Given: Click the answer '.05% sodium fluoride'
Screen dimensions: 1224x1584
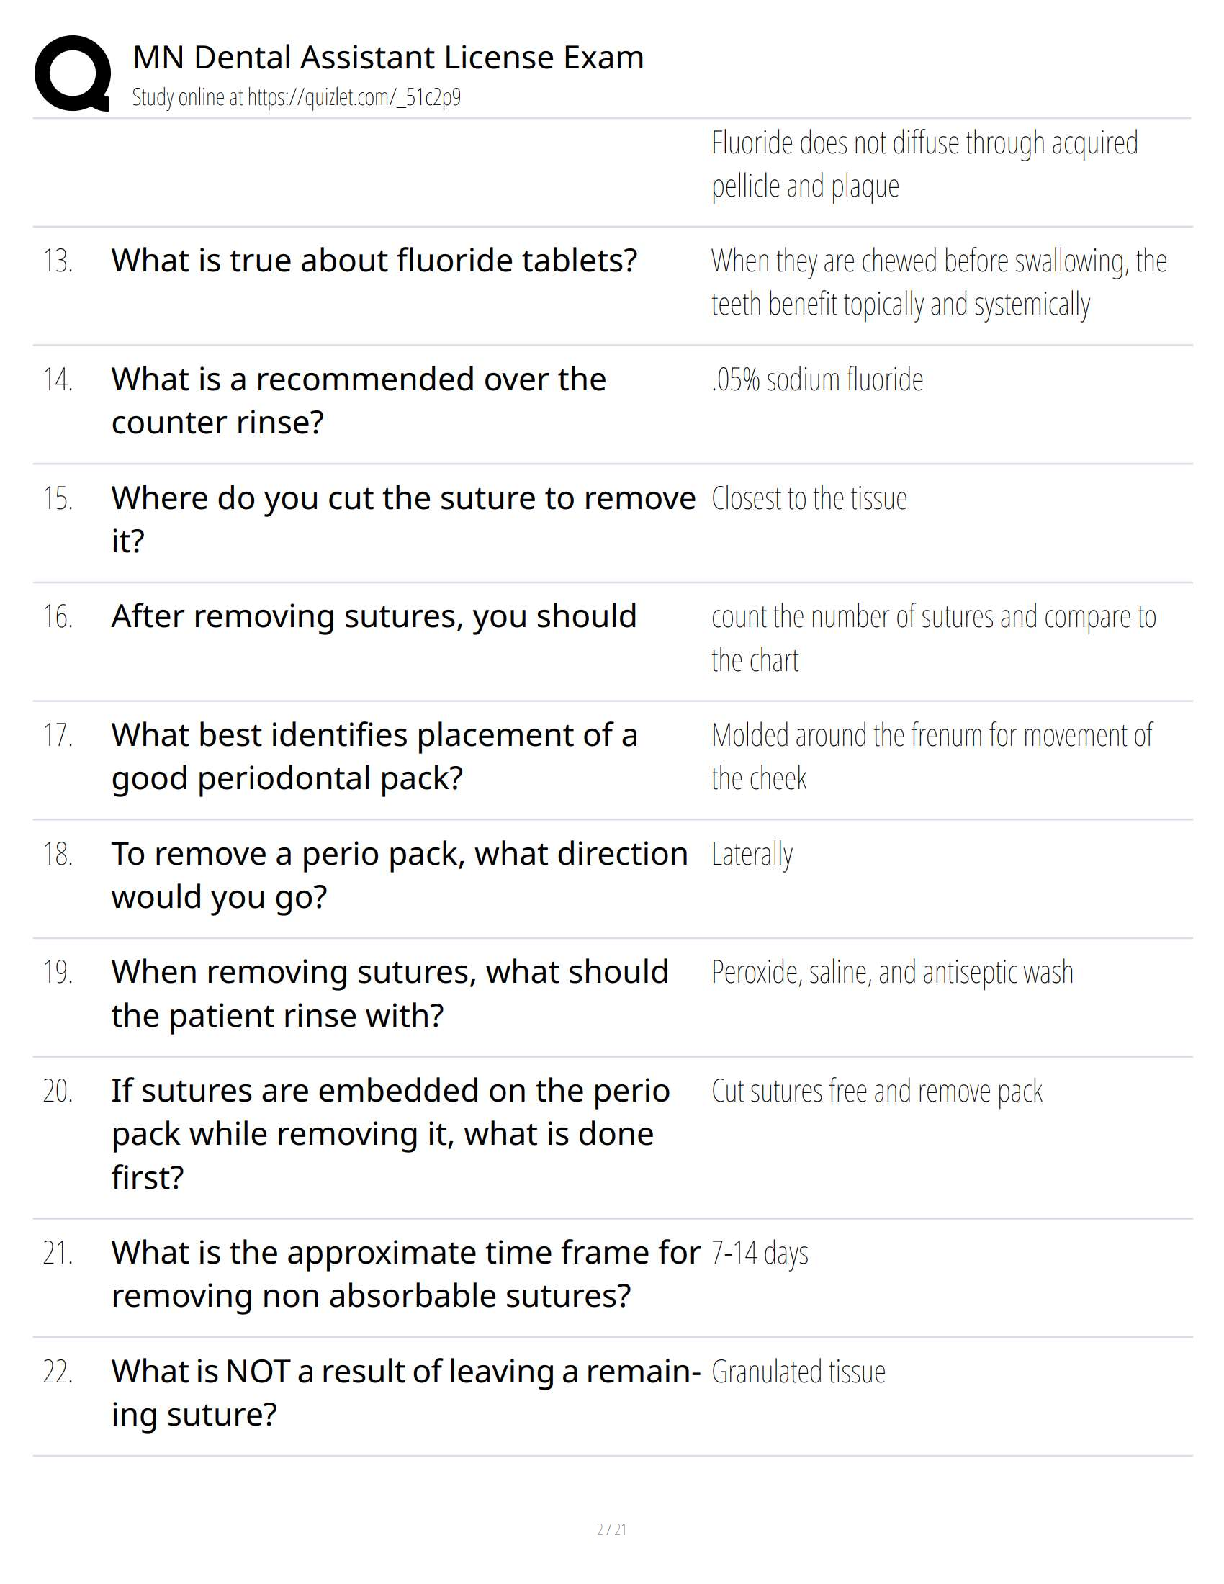Looking at the screenshot, I should coord(817,380).
